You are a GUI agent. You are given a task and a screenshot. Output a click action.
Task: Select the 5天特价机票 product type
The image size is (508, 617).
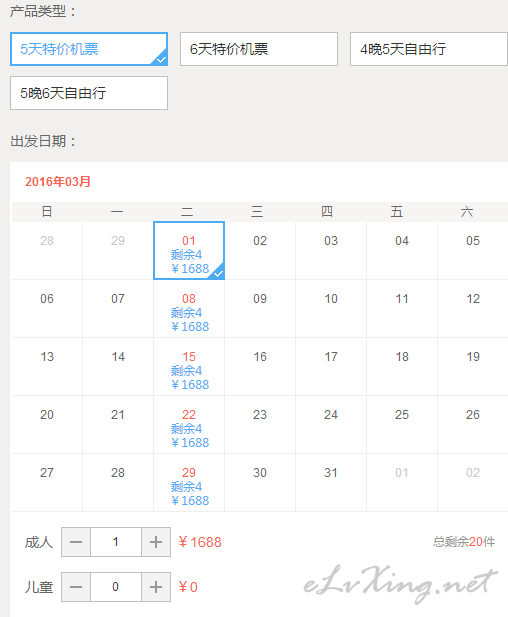pos(89,49)
